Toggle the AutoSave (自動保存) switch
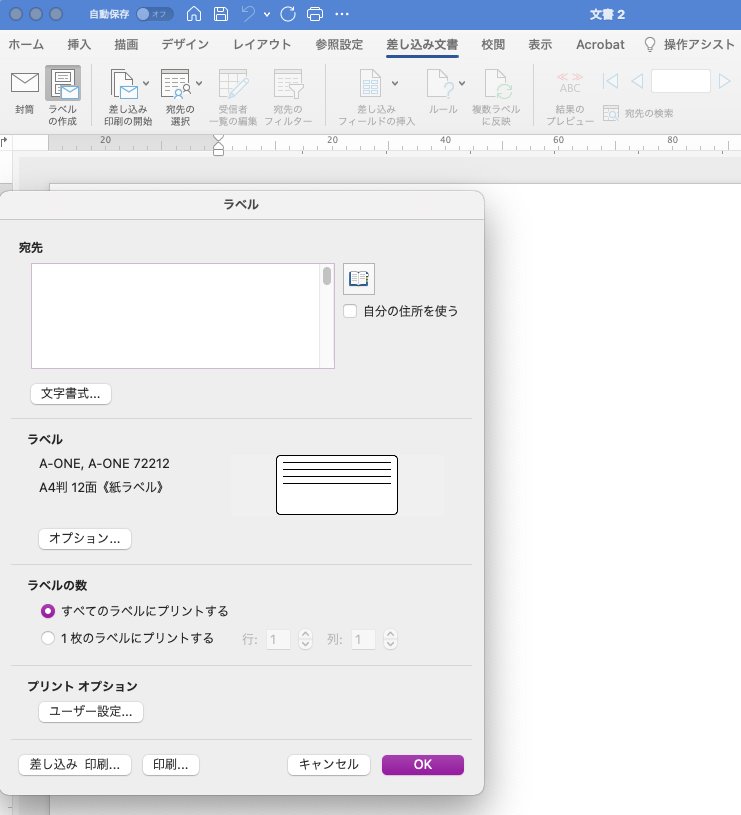Screen dimensions: 741x815 pyautogui.click(x=154, y=14)
